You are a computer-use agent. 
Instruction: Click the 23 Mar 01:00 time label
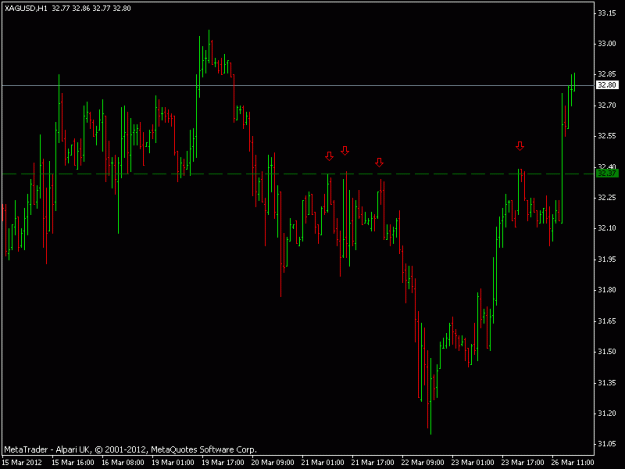pos(473,463)
